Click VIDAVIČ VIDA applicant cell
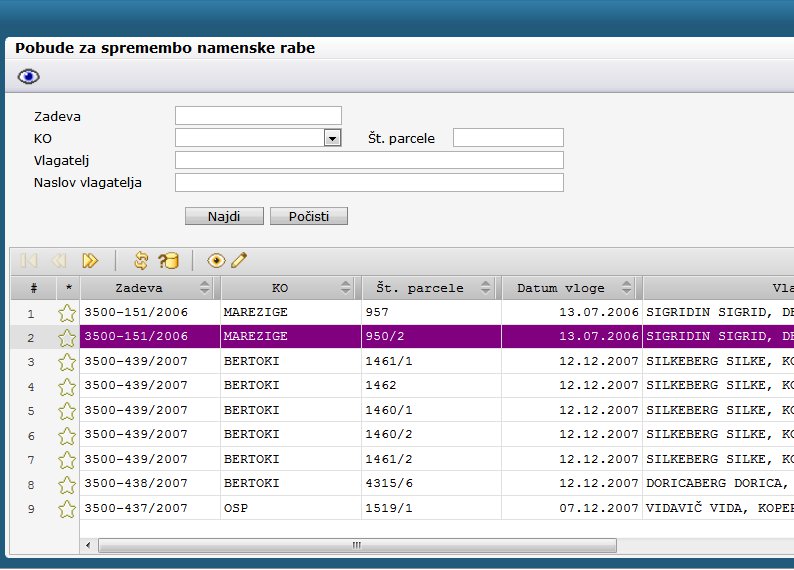The image size is (794, 570). click(718, 508)
